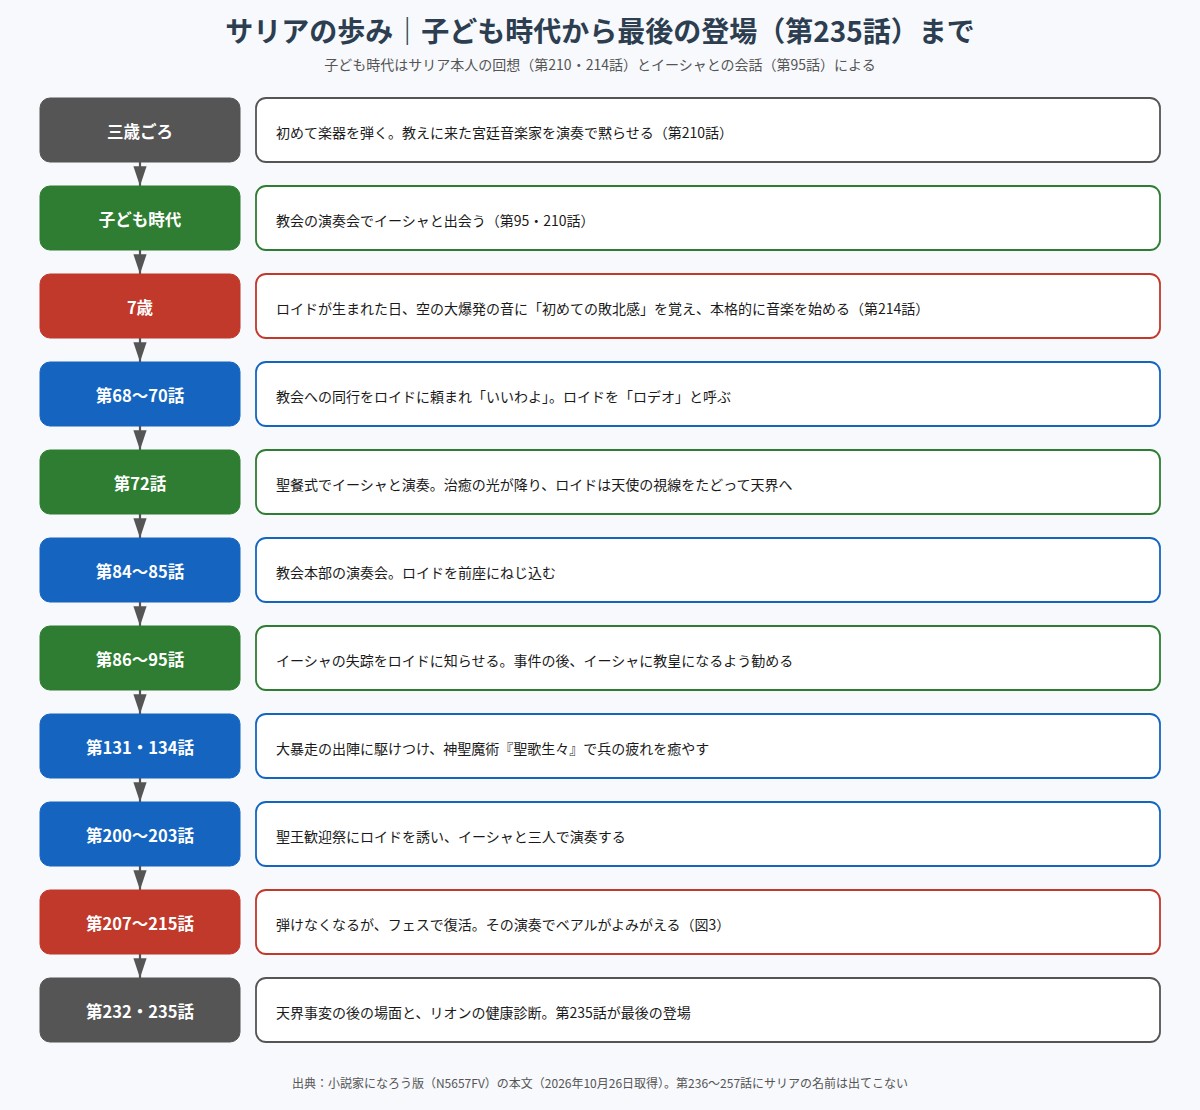
Task: Click description イーシャの失踪をロイドに知らせる
Action: pos(708,658)
